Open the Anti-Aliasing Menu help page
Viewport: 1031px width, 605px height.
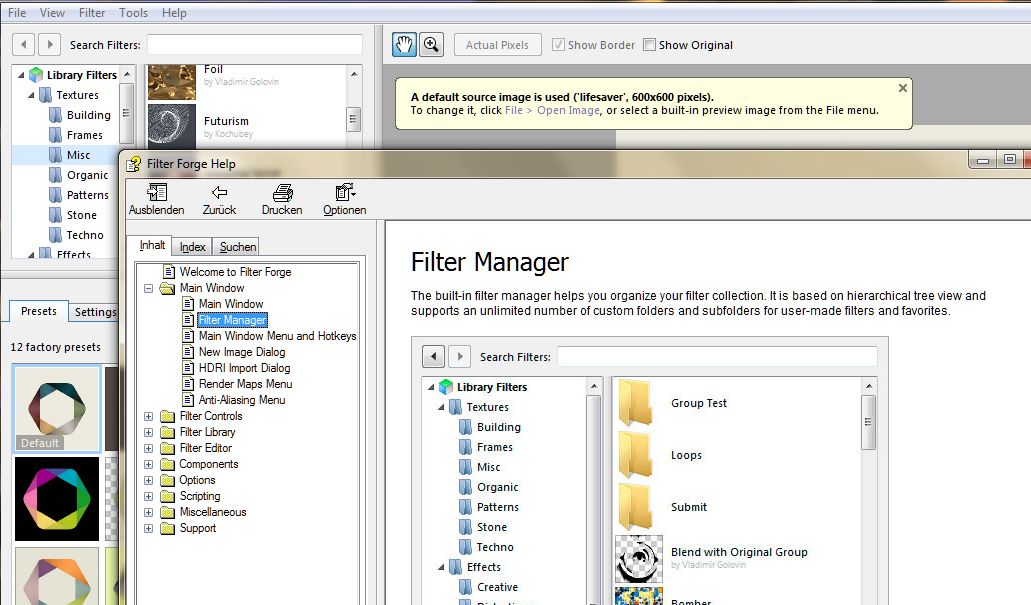242,400
